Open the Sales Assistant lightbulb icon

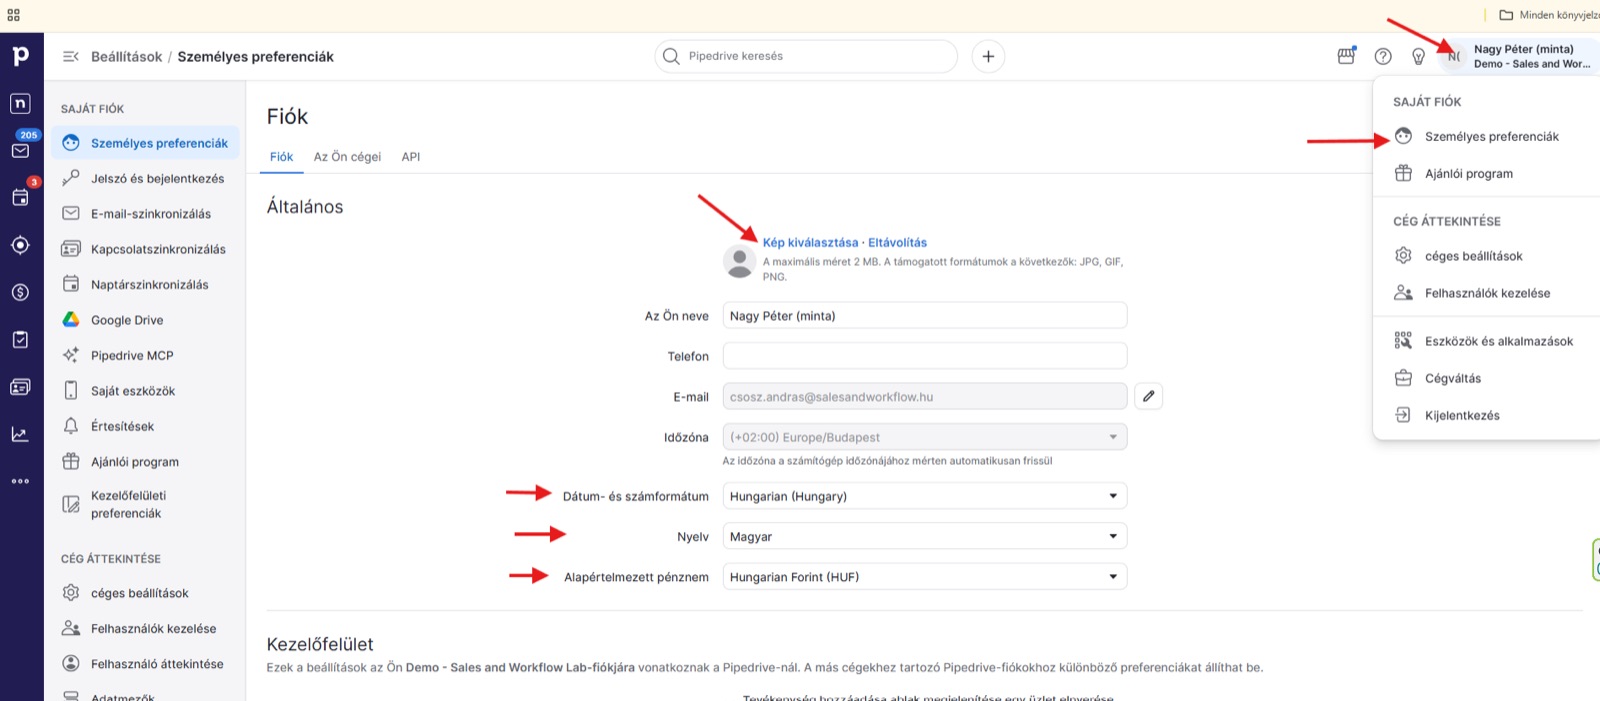pyautogui.click(x=1418, y=56)
